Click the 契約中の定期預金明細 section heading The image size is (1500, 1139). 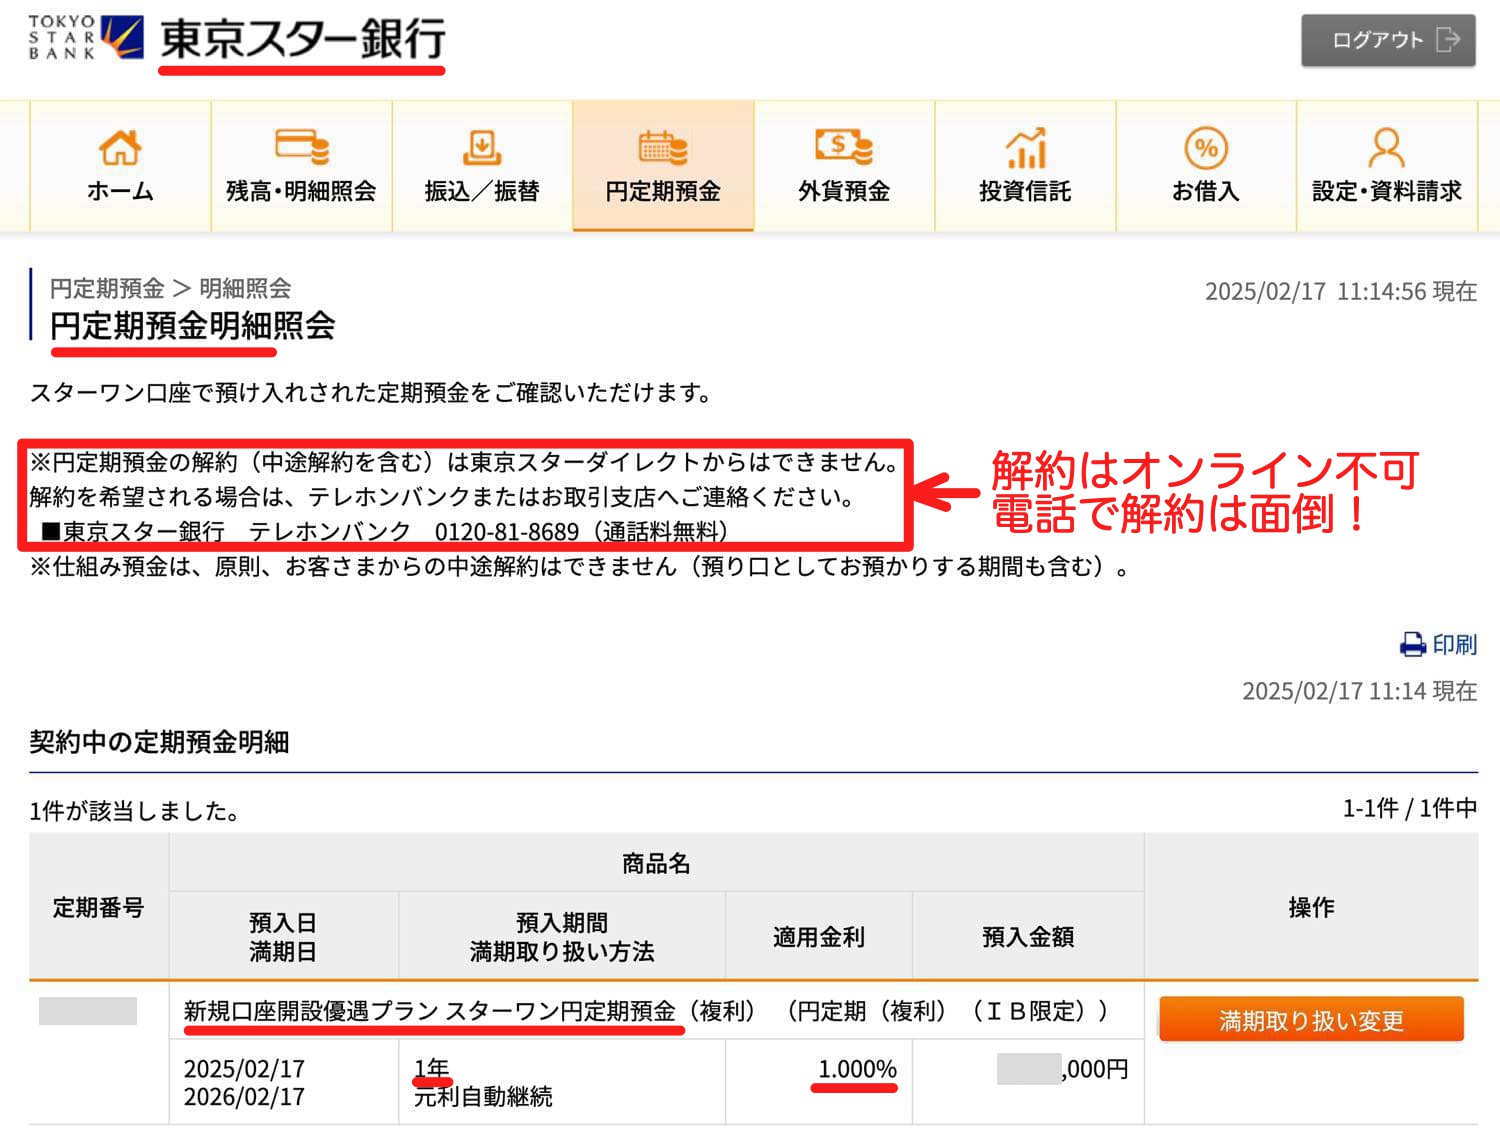[159, 742]
